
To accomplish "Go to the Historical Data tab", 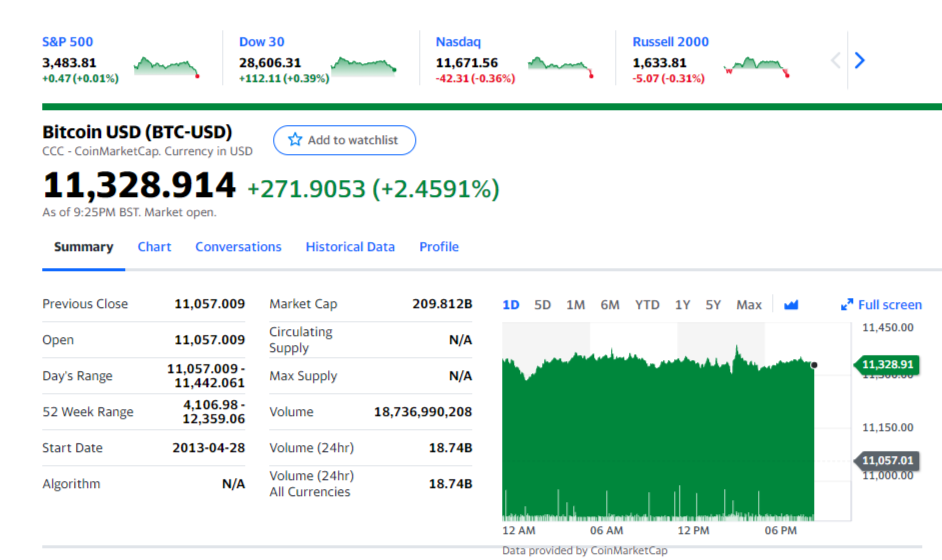I will click(x=350, y=247).
